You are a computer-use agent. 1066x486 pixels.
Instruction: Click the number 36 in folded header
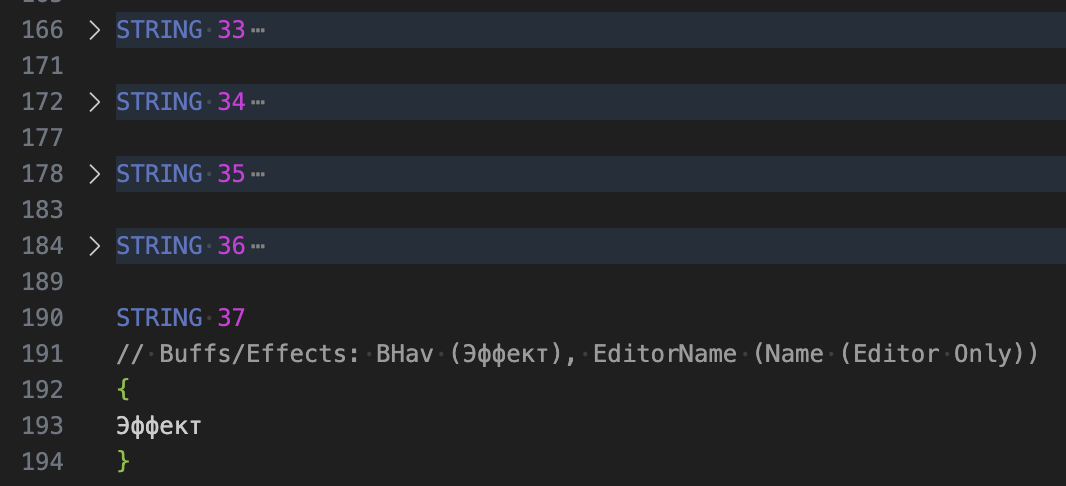coord(231,246)
